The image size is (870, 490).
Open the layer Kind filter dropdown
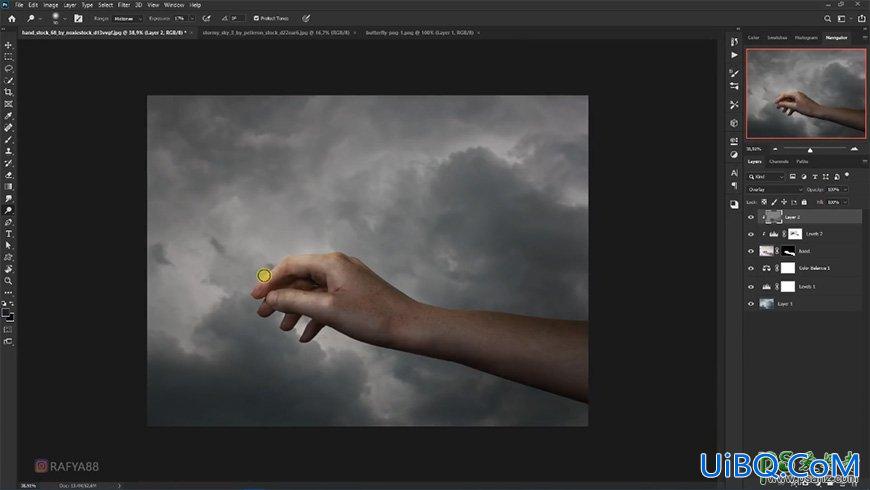(x=766, y=176)
